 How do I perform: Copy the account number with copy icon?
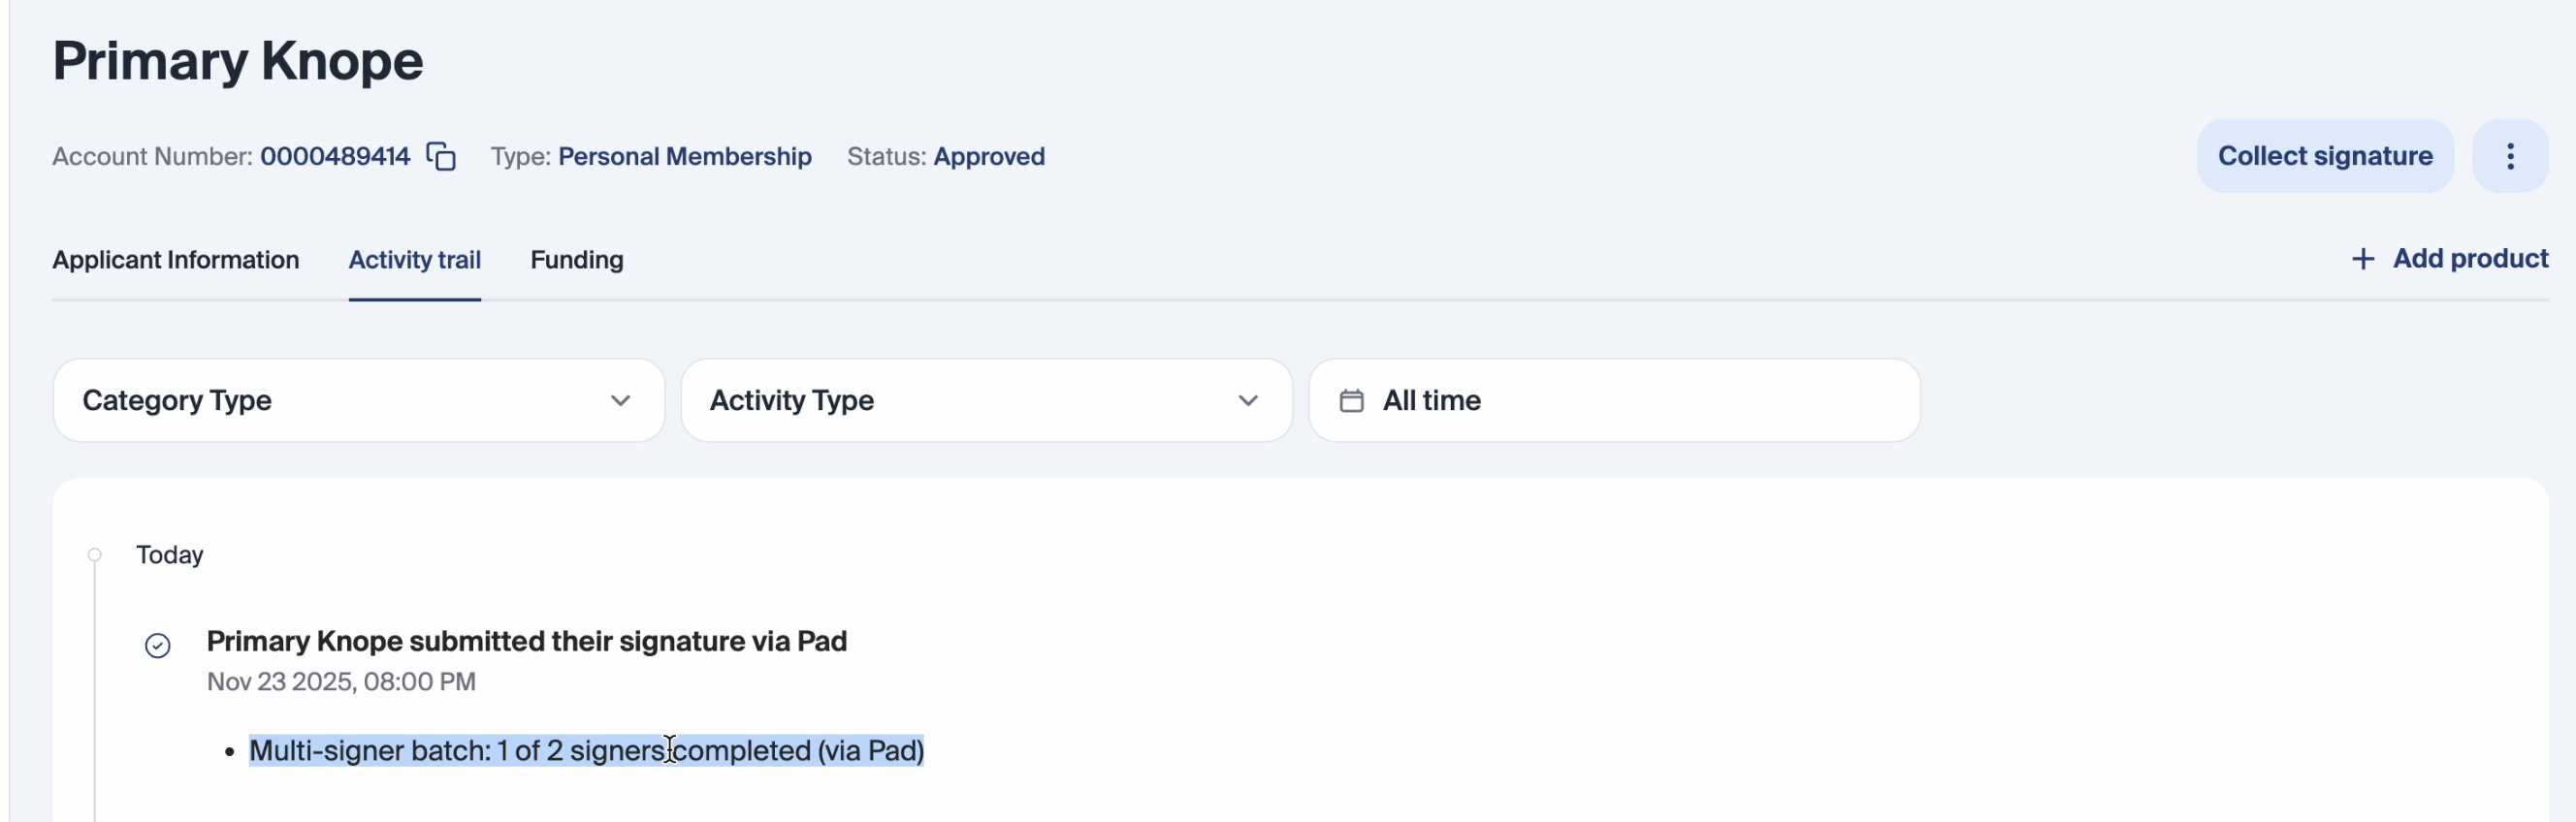[x=441, y=157]
